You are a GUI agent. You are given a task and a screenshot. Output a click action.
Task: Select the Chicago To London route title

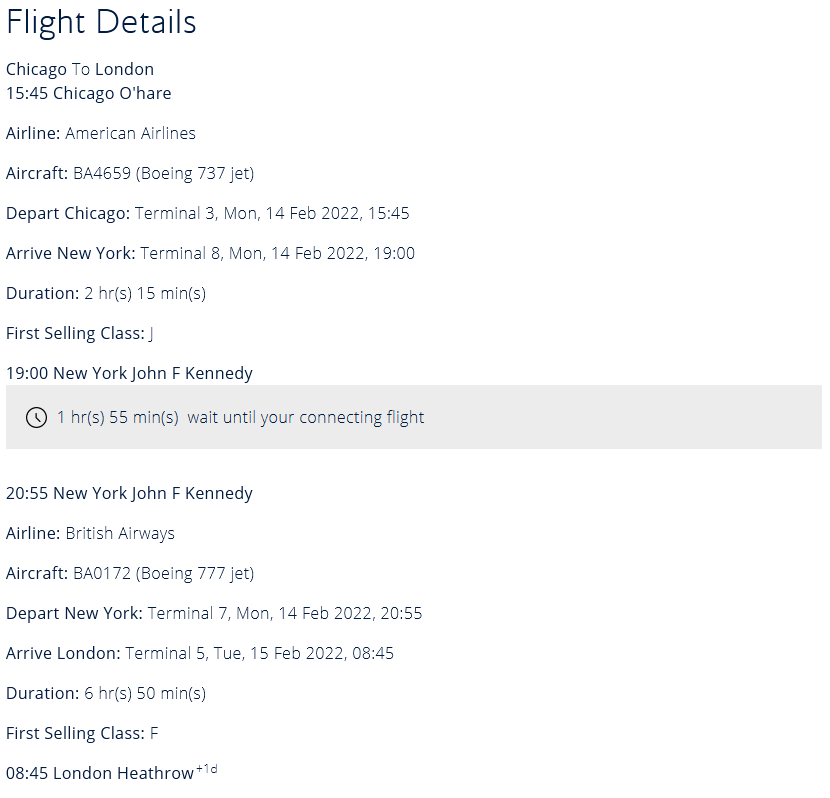[x=80, y=69]
